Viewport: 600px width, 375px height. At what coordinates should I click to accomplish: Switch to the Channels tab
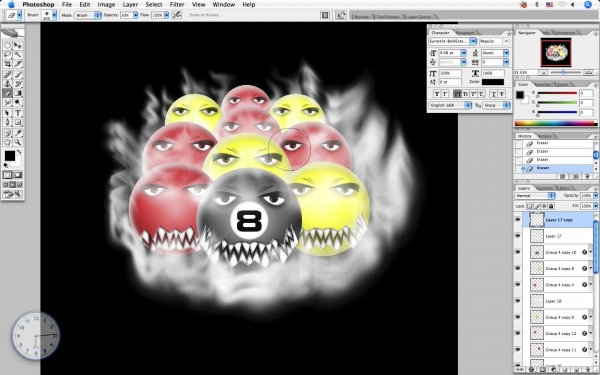point(545,188)
